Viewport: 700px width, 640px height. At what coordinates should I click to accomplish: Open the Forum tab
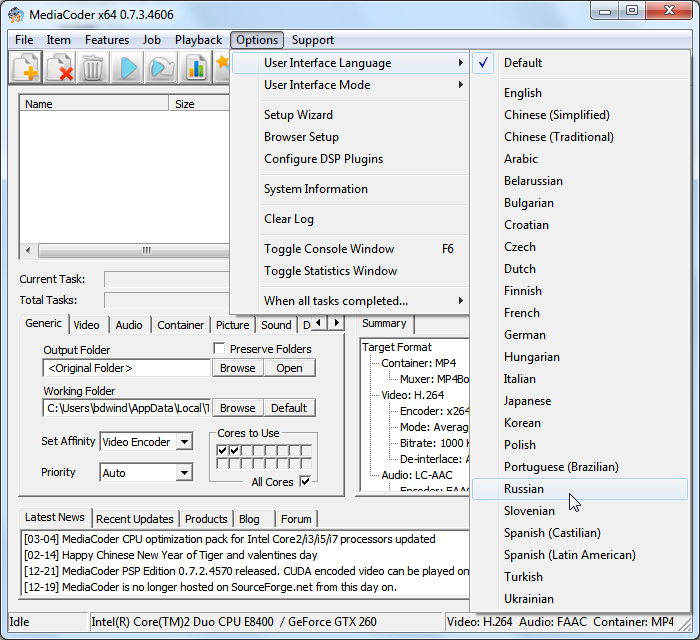point(296,519)
